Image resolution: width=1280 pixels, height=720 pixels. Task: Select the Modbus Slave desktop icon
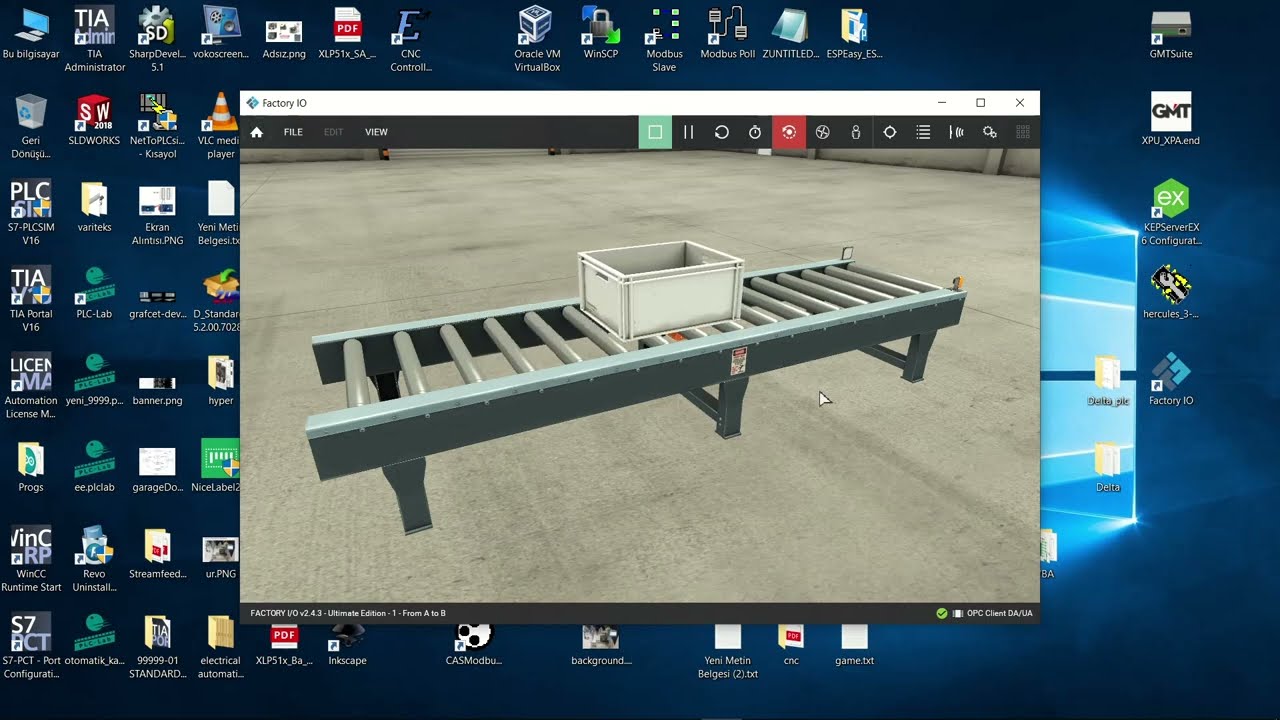click(664, 40)
